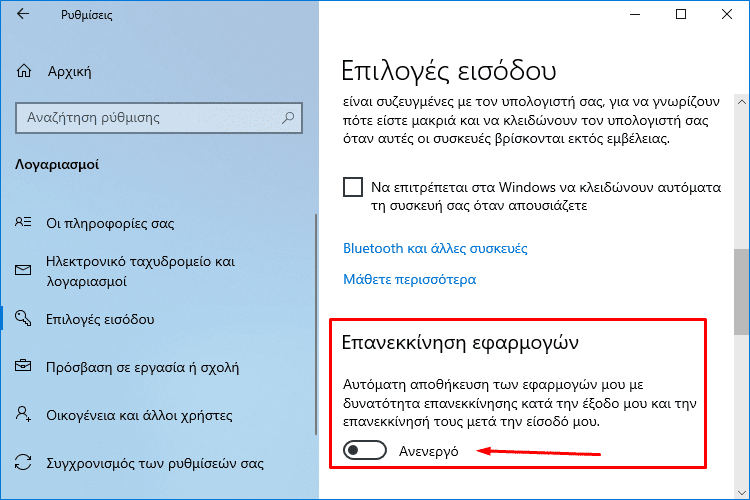
Task: Click the content scrollbar up arrow
Action: [x=742, y=102]
